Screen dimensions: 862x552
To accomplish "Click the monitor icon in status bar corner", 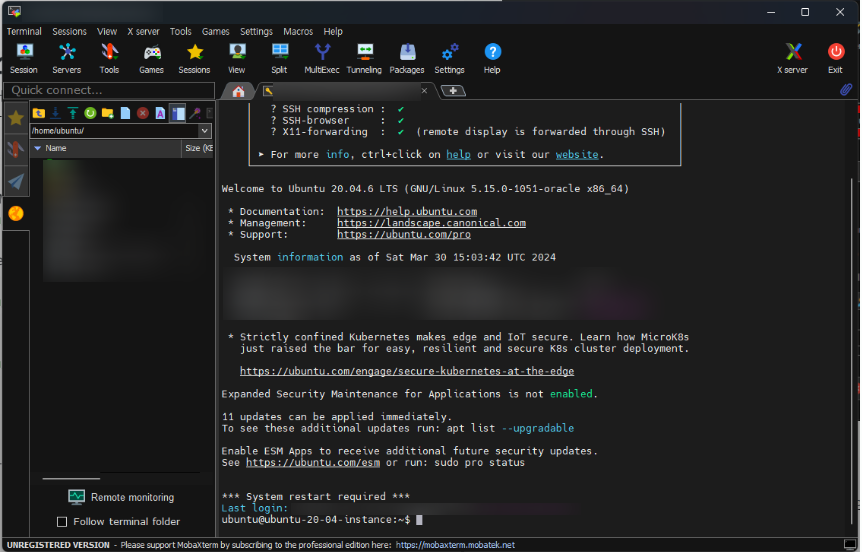I will tap(850, 544).
